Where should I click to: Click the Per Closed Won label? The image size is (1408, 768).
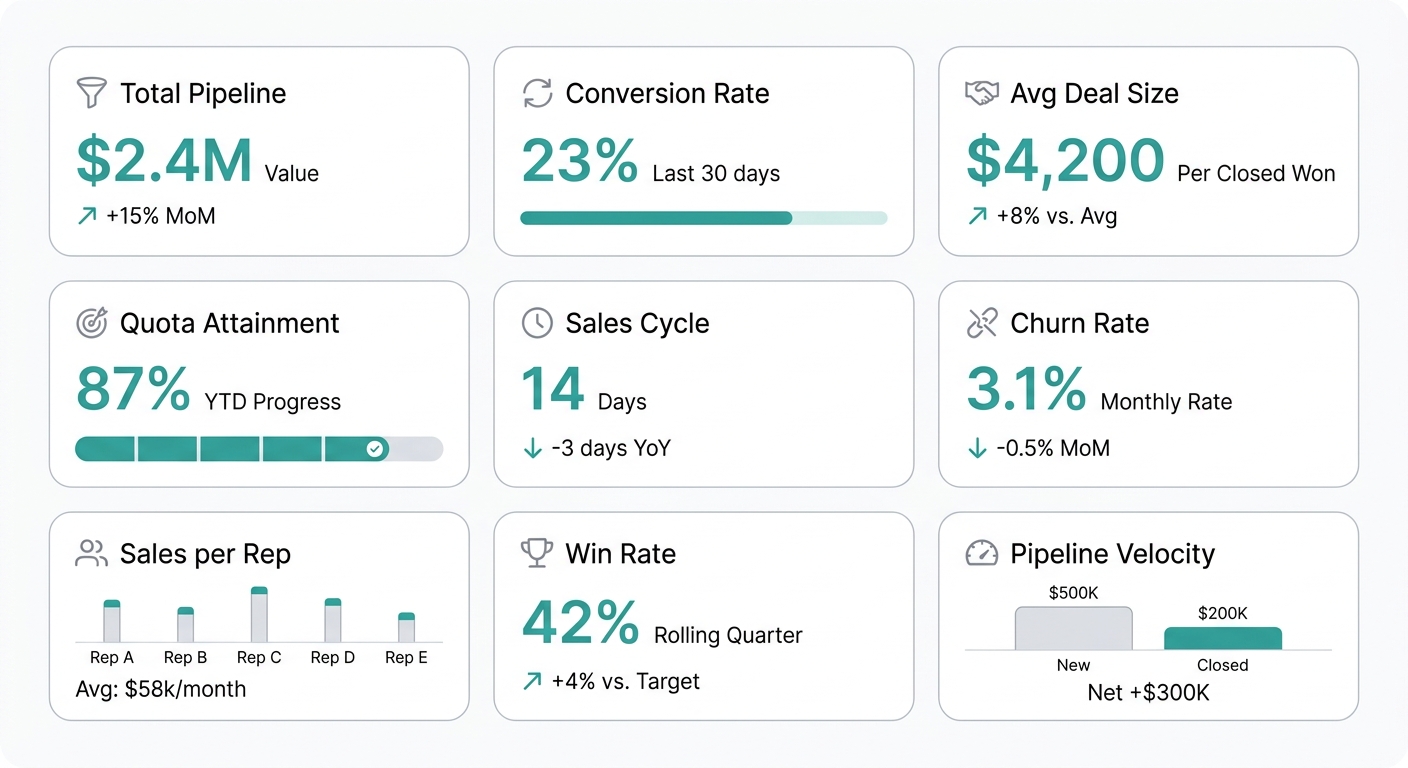[x=1256, y=174]
